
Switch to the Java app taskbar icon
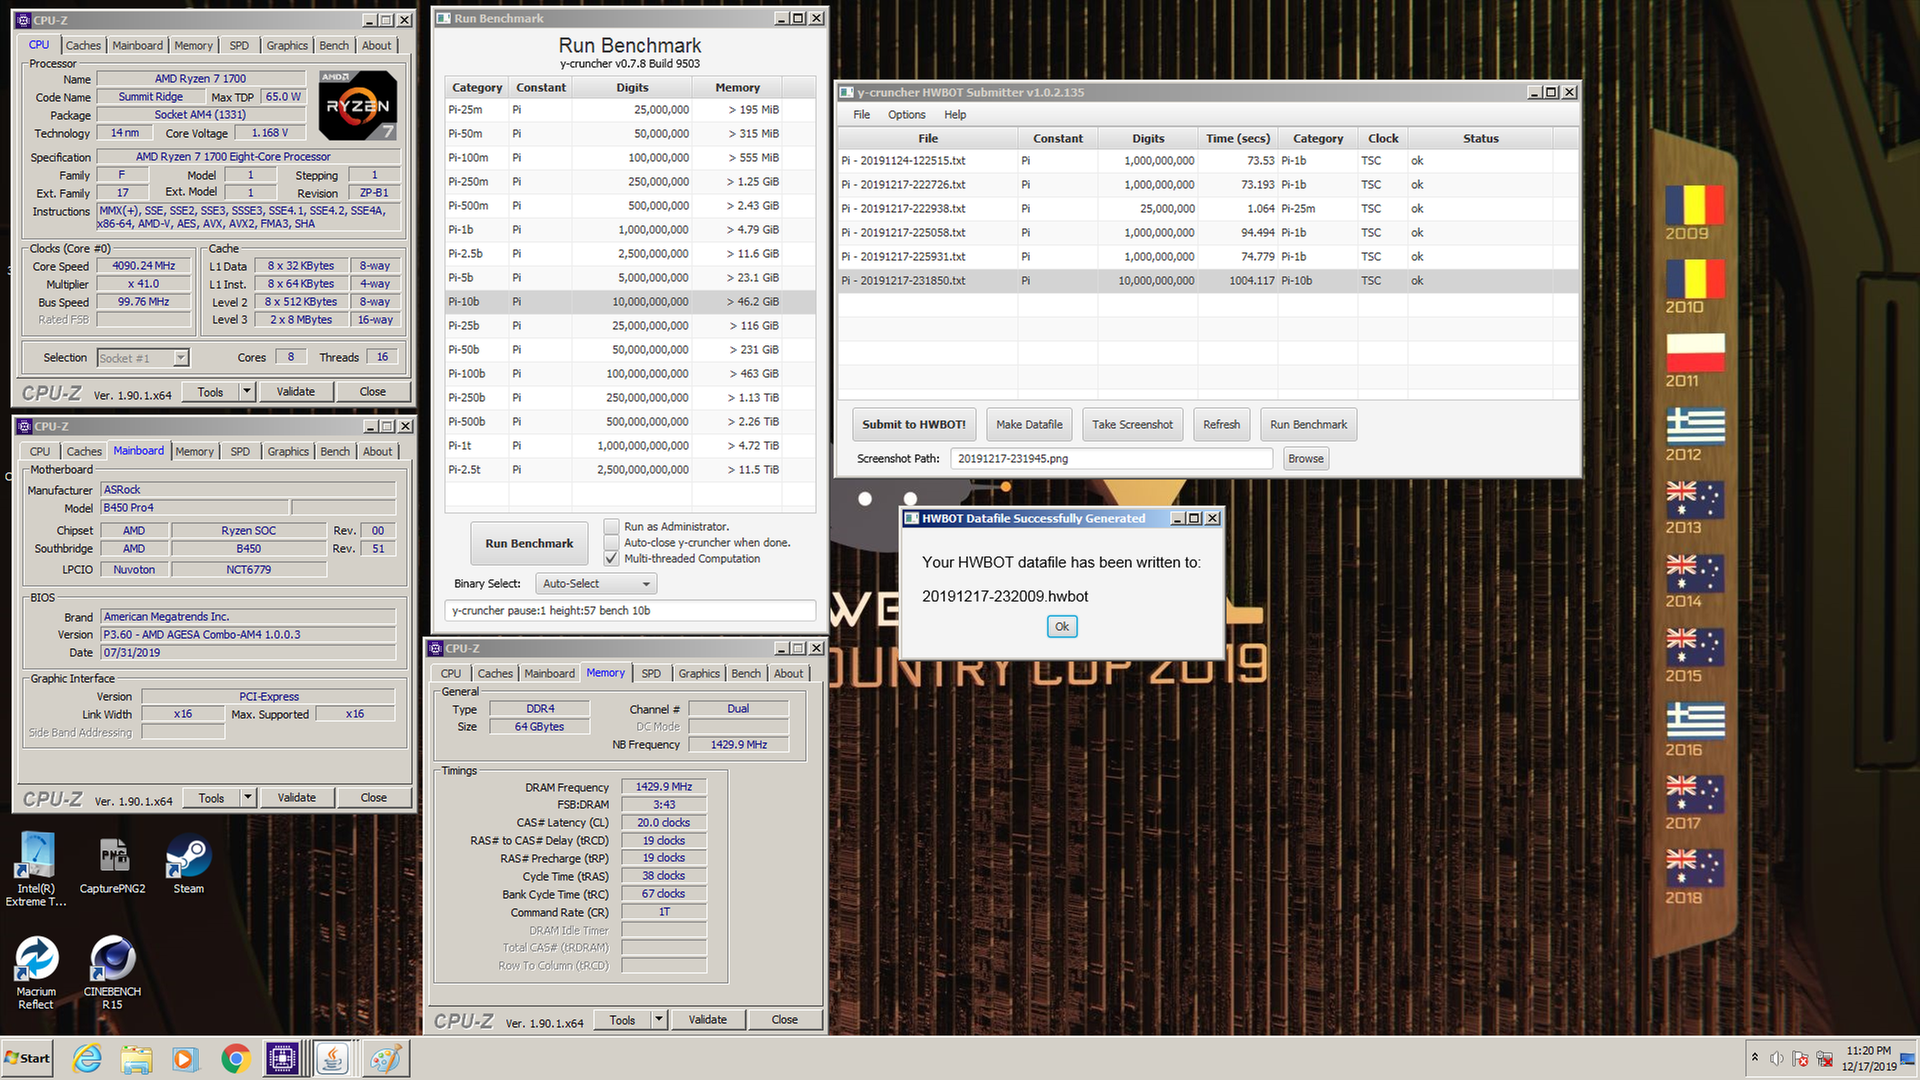(333, 1058)
